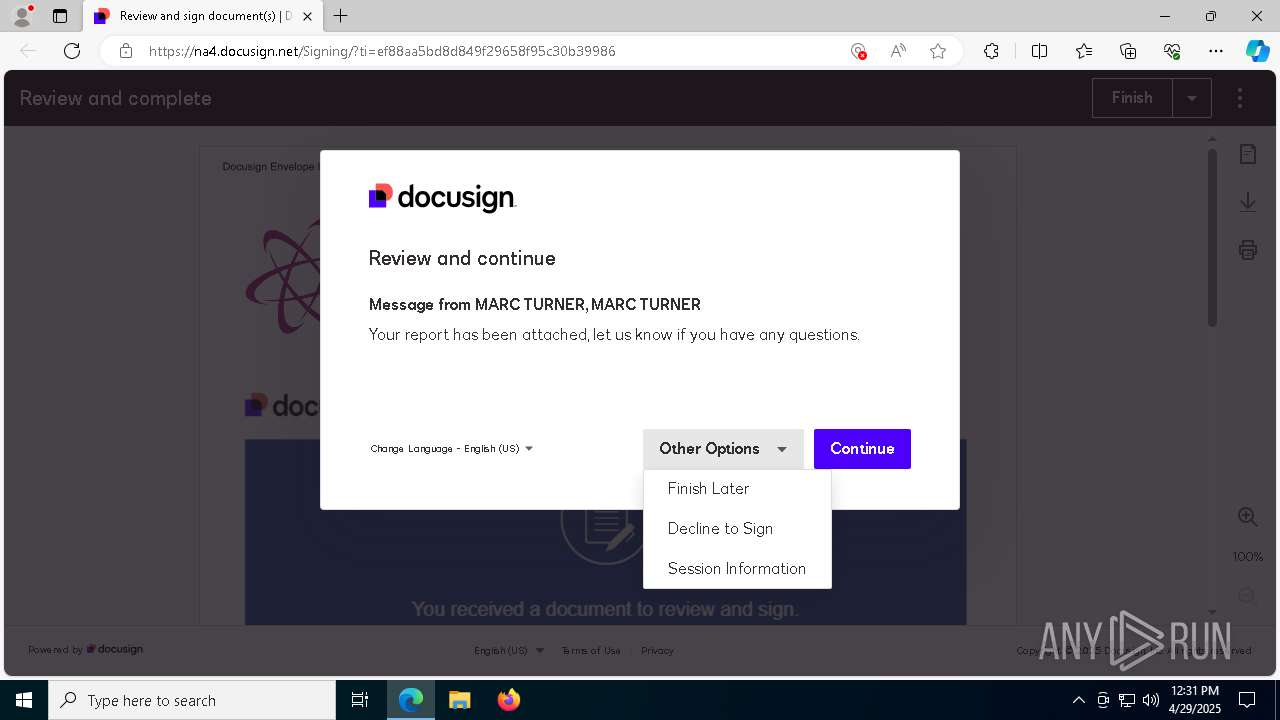
Task: Click the Continue button
Action: click(x=862, y=449)
